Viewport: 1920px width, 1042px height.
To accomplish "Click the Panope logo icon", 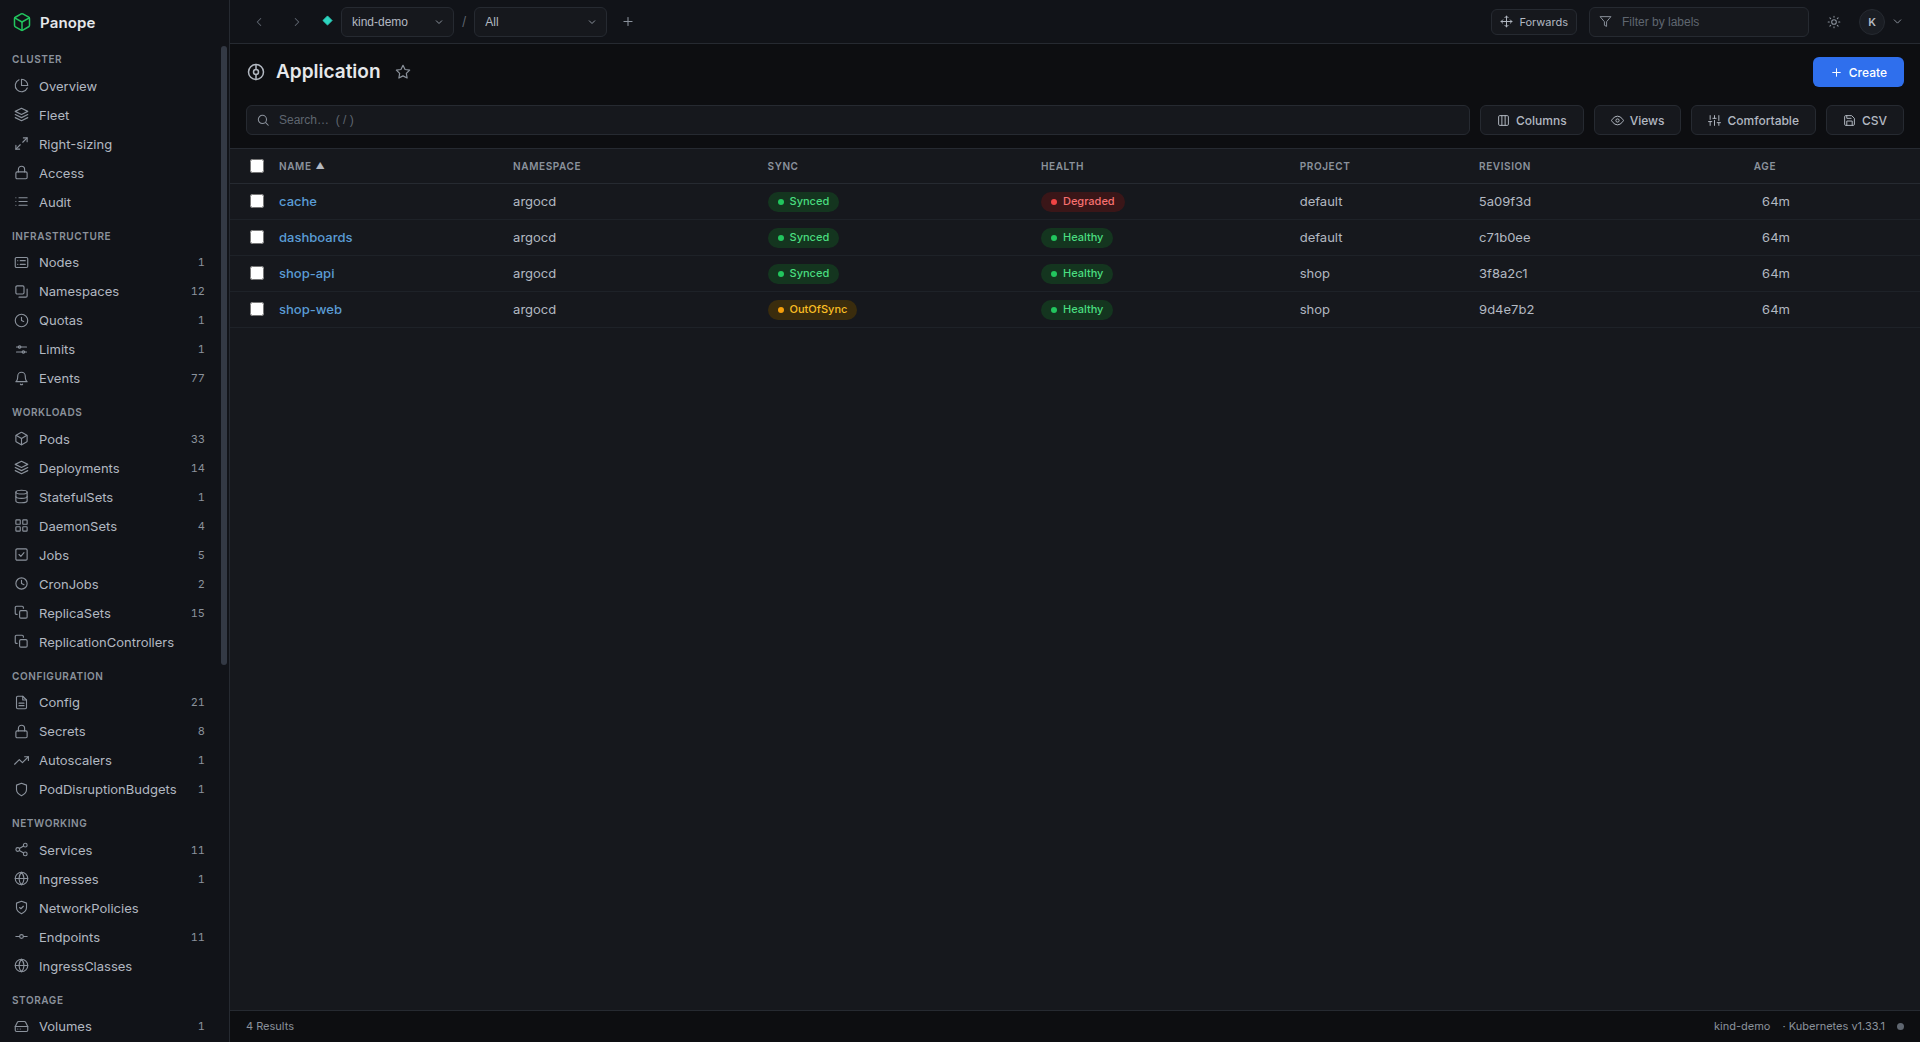I will tap(22, 22).
